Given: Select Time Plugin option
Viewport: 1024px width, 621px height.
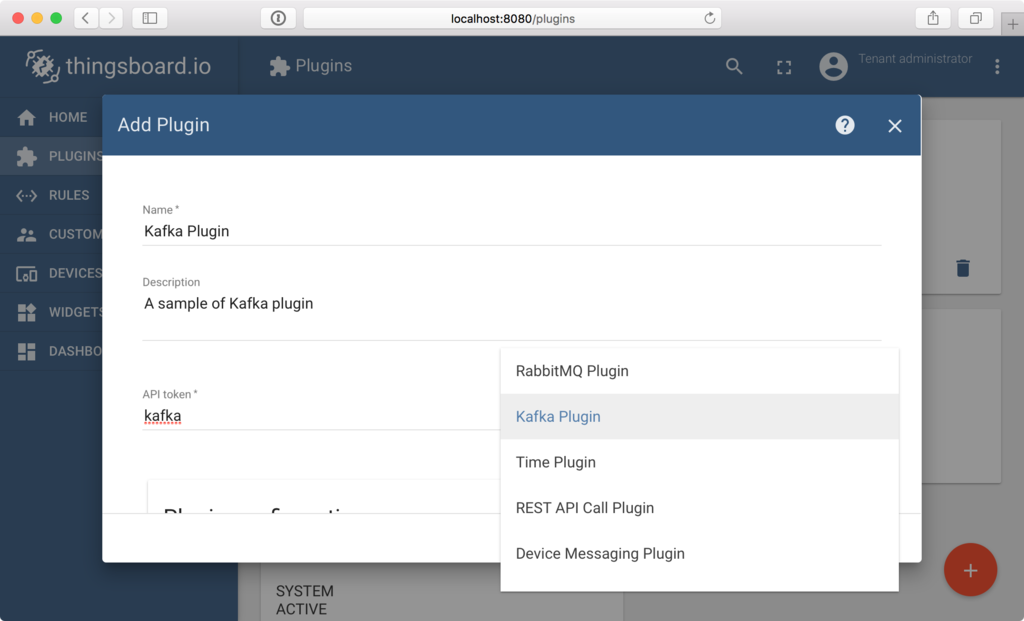Looking at the screenshot, I should tap(699, 462).
